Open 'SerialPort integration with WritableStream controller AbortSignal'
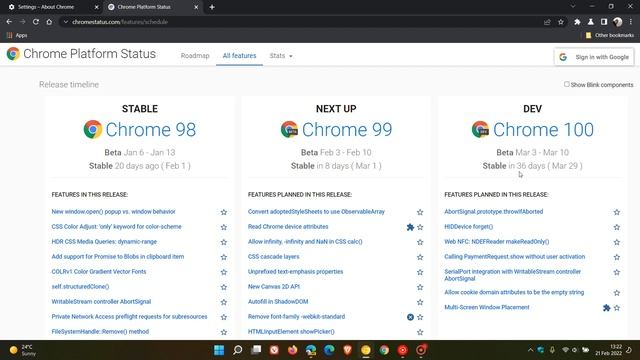 coord(513,275)
